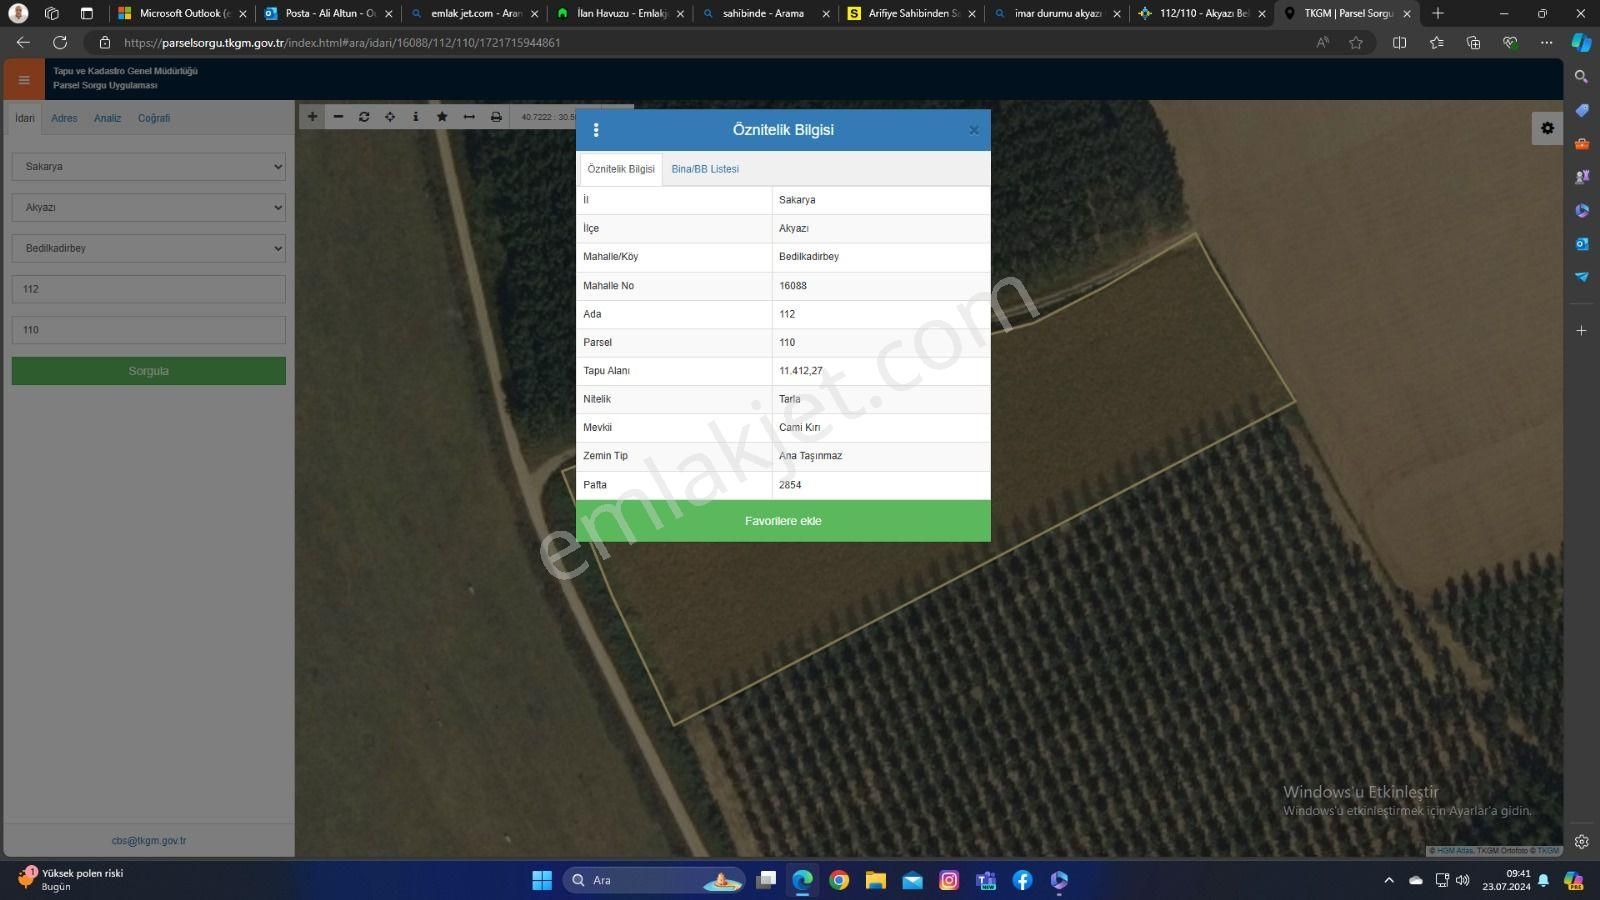The height and width of the screenshot is (900, 1600).
Task: Open split screen icon in browser toolbar
Action: pos(1399,43)
